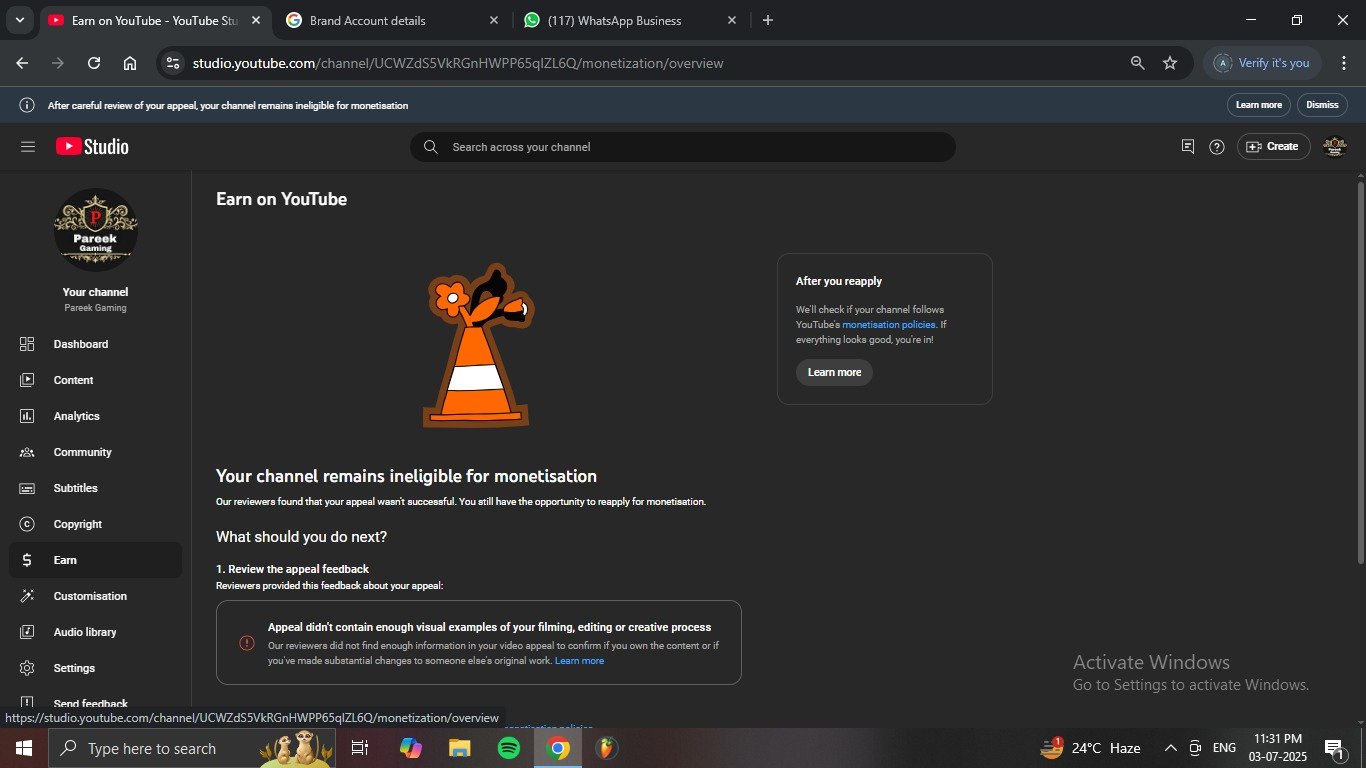Click the Windows taskbar search box
This screenshot has height=768, width=1366.
pyautogui.click(x=192, y=748)
